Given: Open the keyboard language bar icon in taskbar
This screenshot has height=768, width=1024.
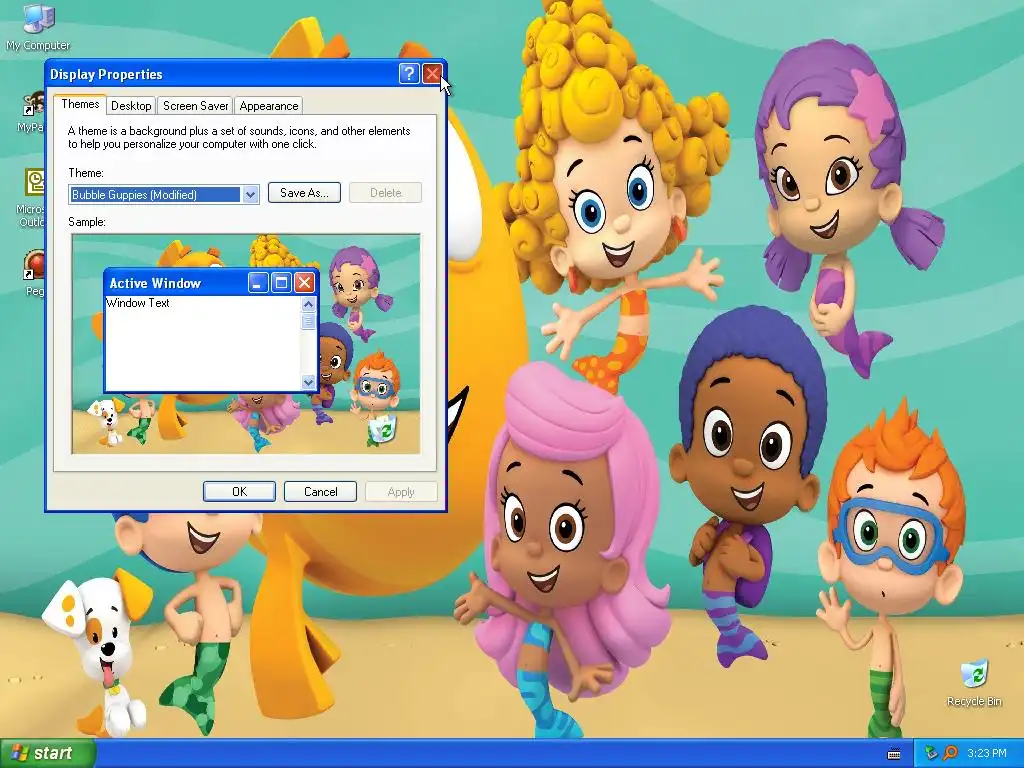Looking at the screenshot, I should (894, 754).
